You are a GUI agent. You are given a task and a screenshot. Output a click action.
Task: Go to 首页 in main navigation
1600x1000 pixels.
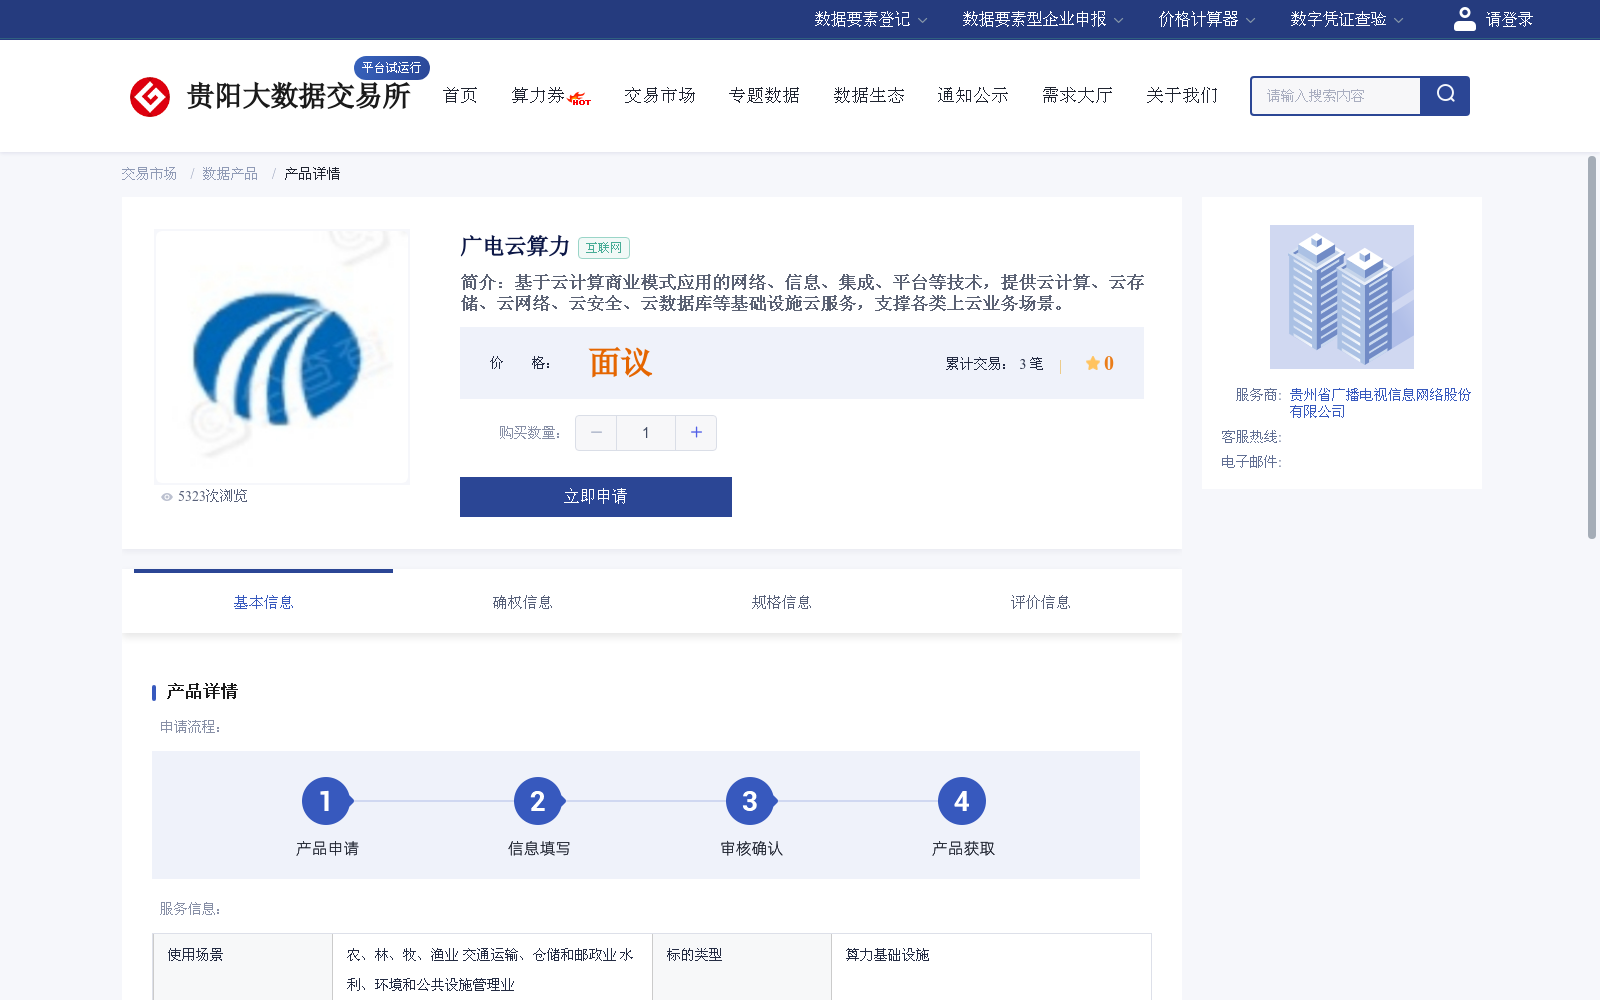460,95
